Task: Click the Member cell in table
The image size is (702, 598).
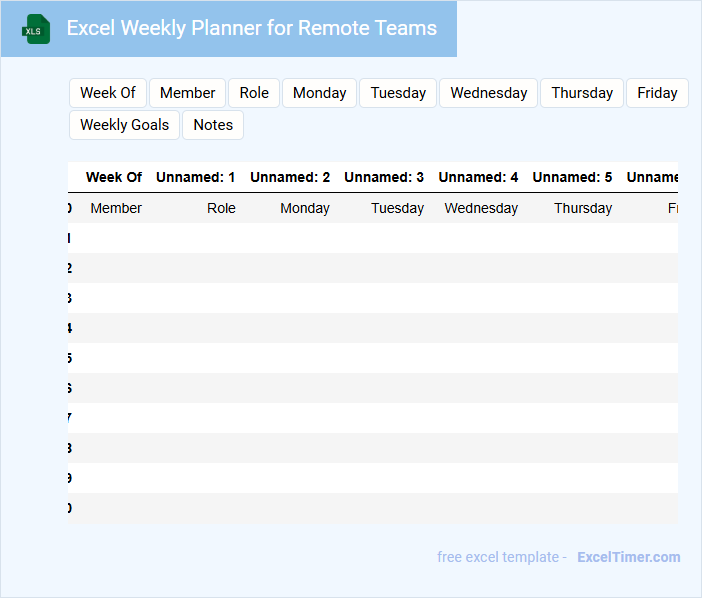Action: [x=116, y=208]
